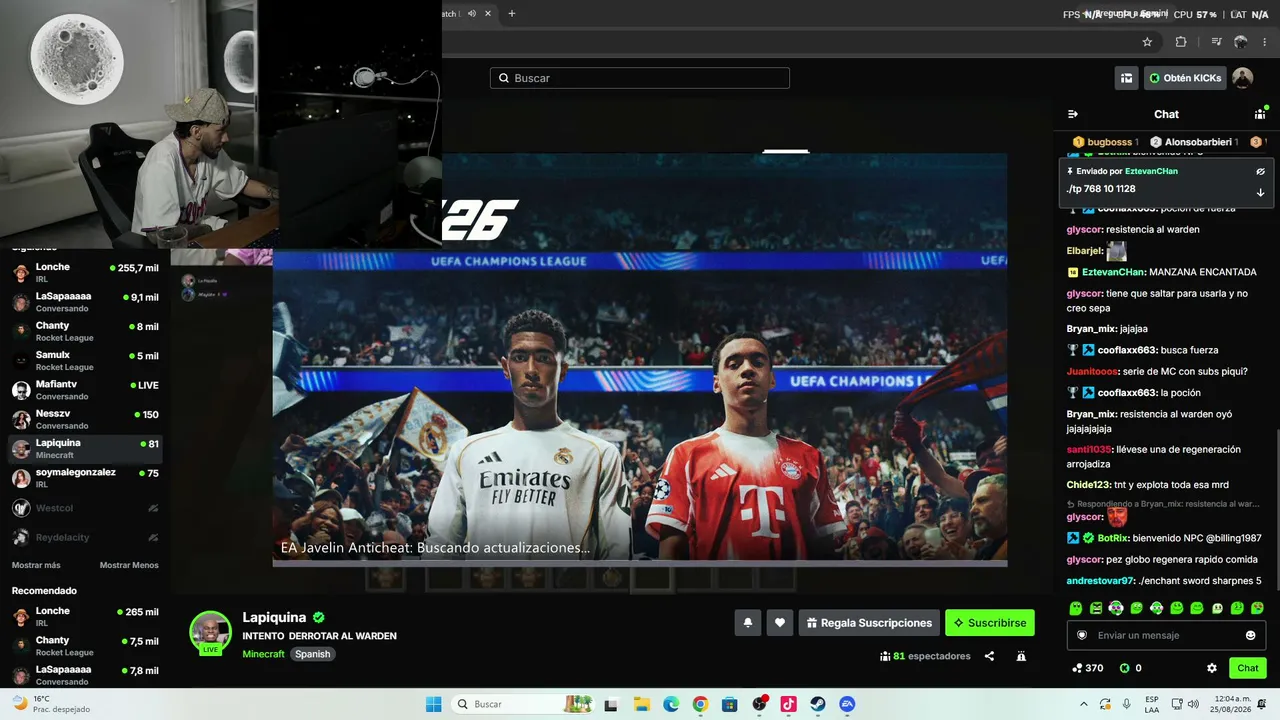Click the Regala Suscripciones button
This screenshot has width=1280, height=720.
869,623
